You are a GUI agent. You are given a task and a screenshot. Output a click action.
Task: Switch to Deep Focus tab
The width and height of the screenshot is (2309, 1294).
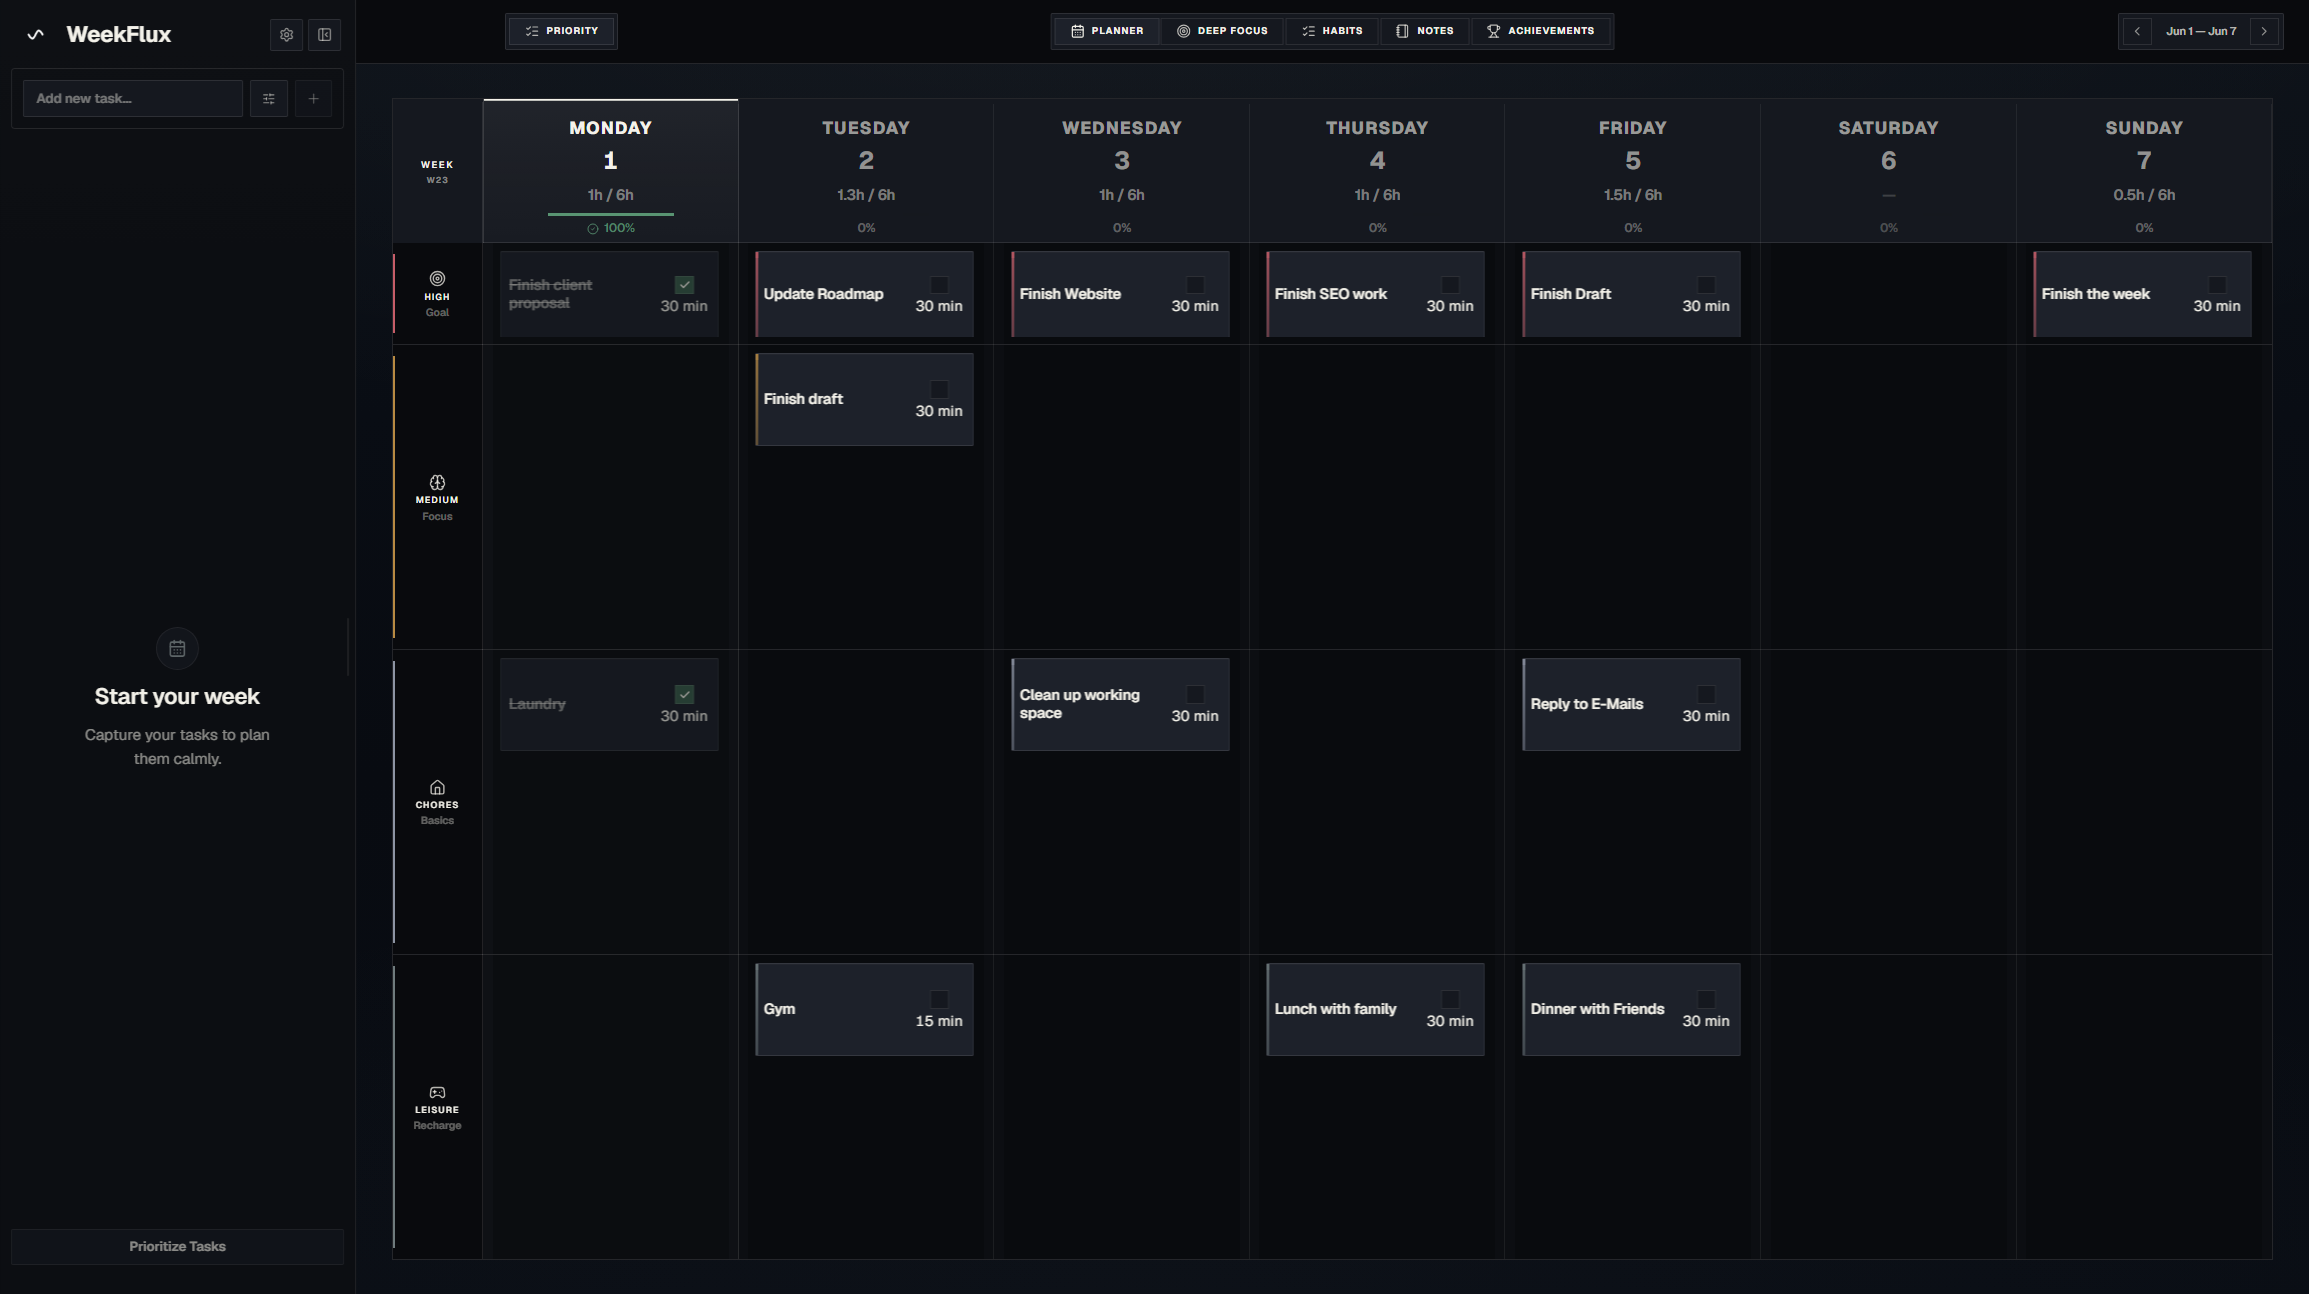1222,31
